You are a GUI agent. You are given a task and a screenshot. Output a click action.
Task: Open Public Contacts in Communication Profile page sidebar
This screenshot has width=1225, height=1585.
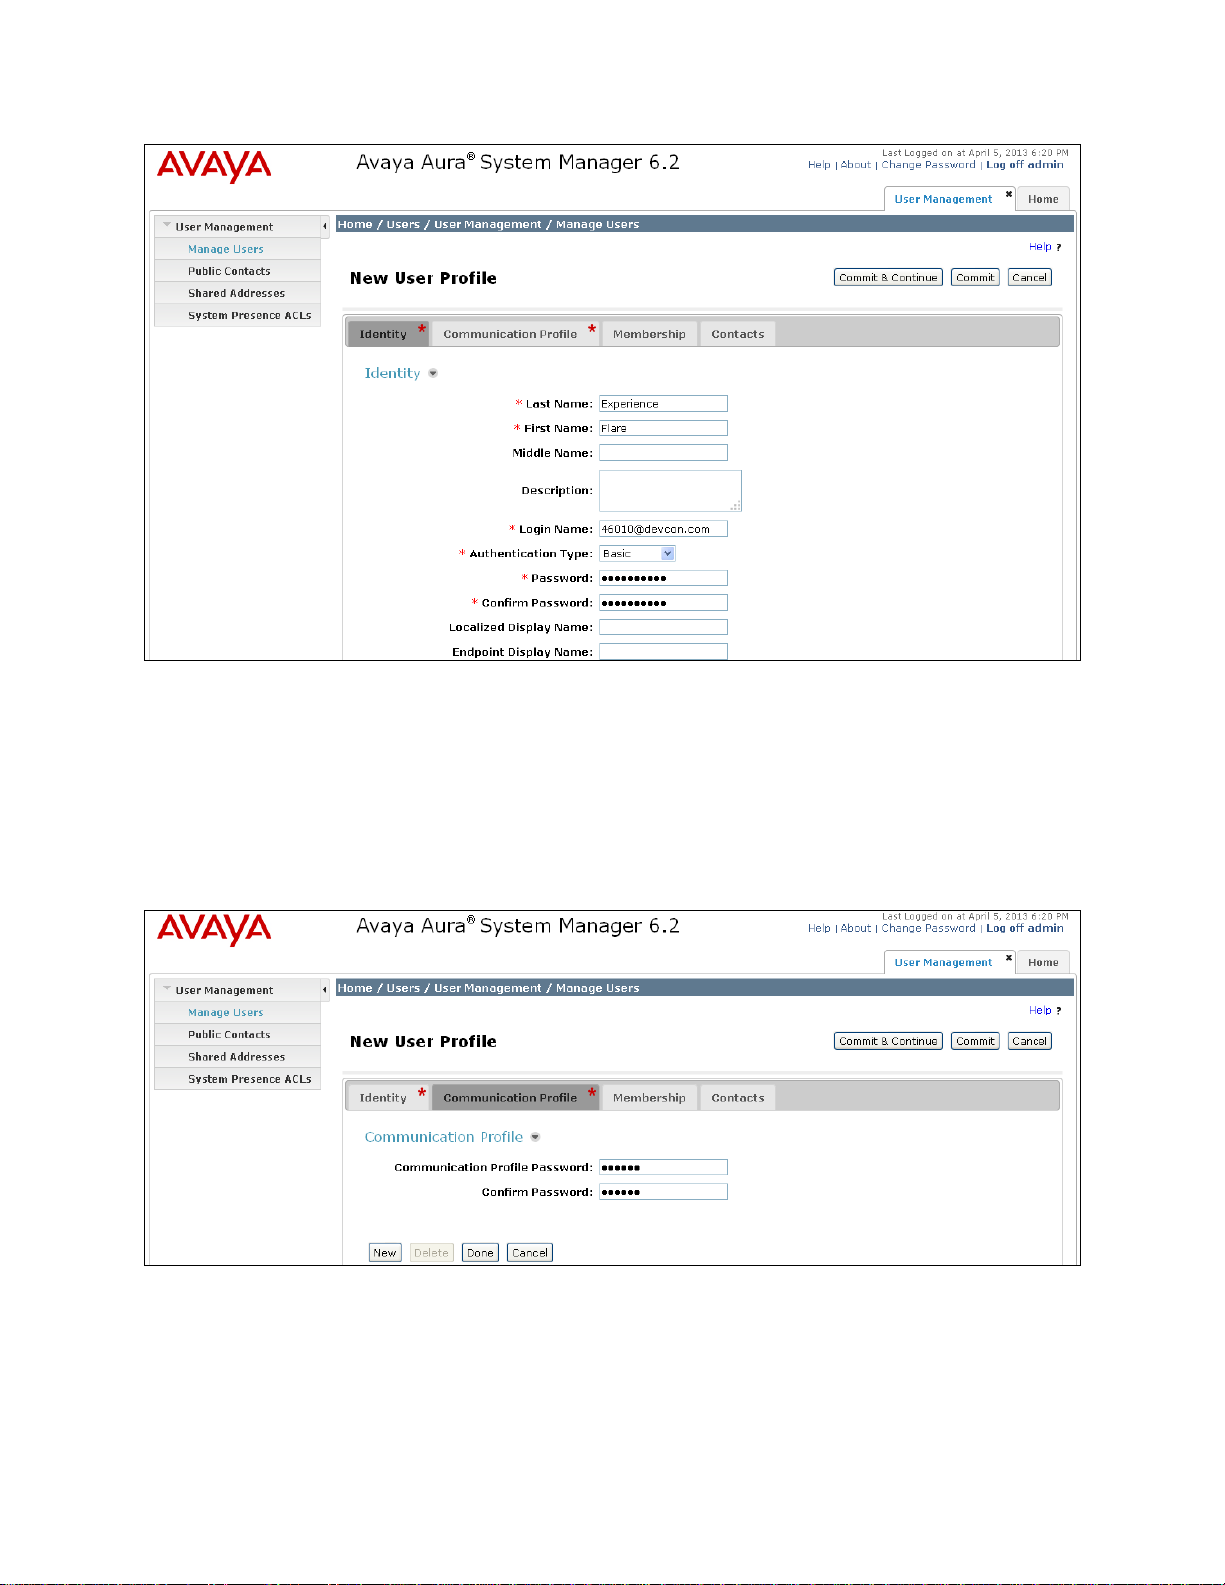click(229, 1035)
